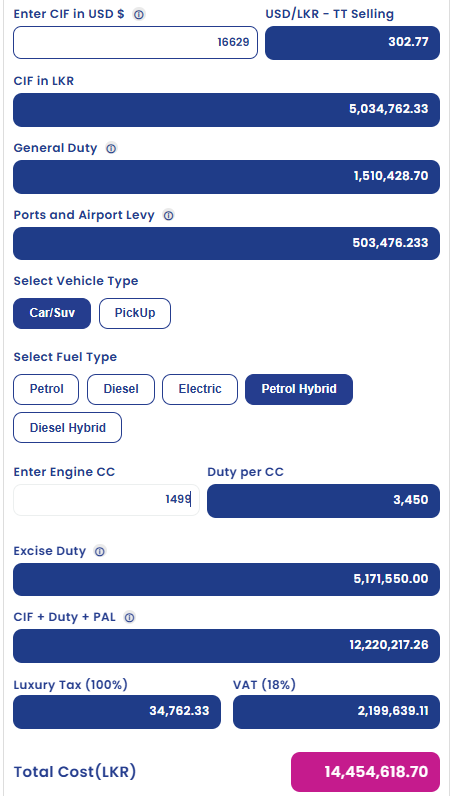Focus the CIF in USD input field
The image size is (456, 796).
coord(136,43)
